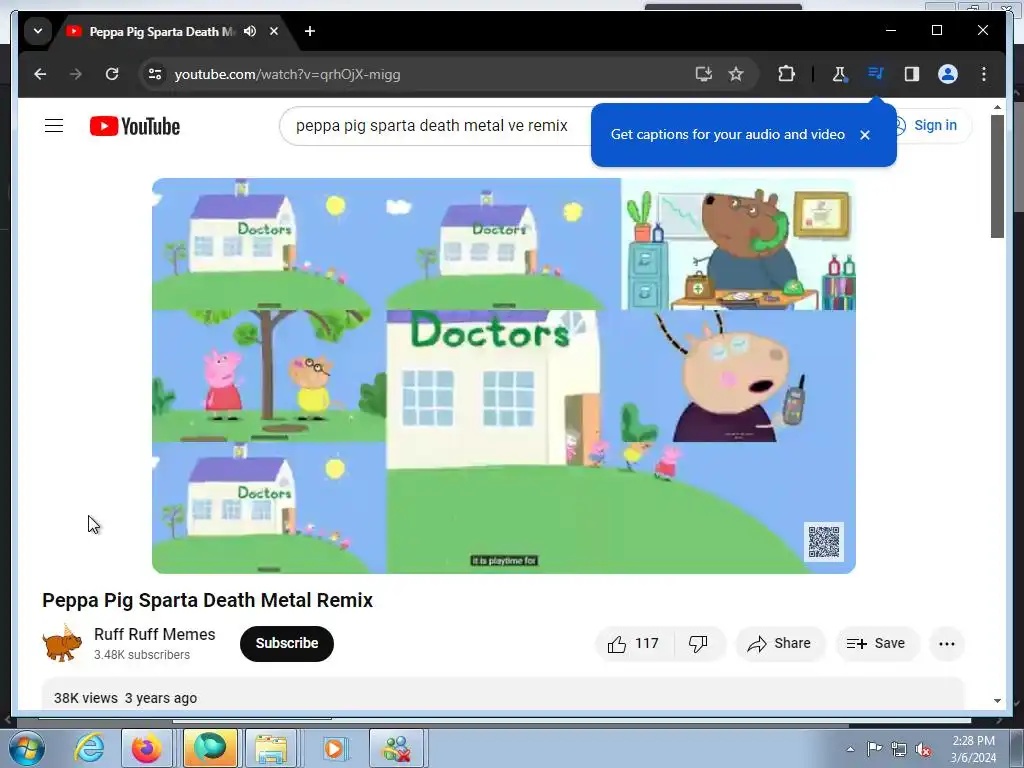Image resolution: width=1024 pixels, height=768 pixels.
Task: Expand the 38K views description box
Action: click(503, 695)
